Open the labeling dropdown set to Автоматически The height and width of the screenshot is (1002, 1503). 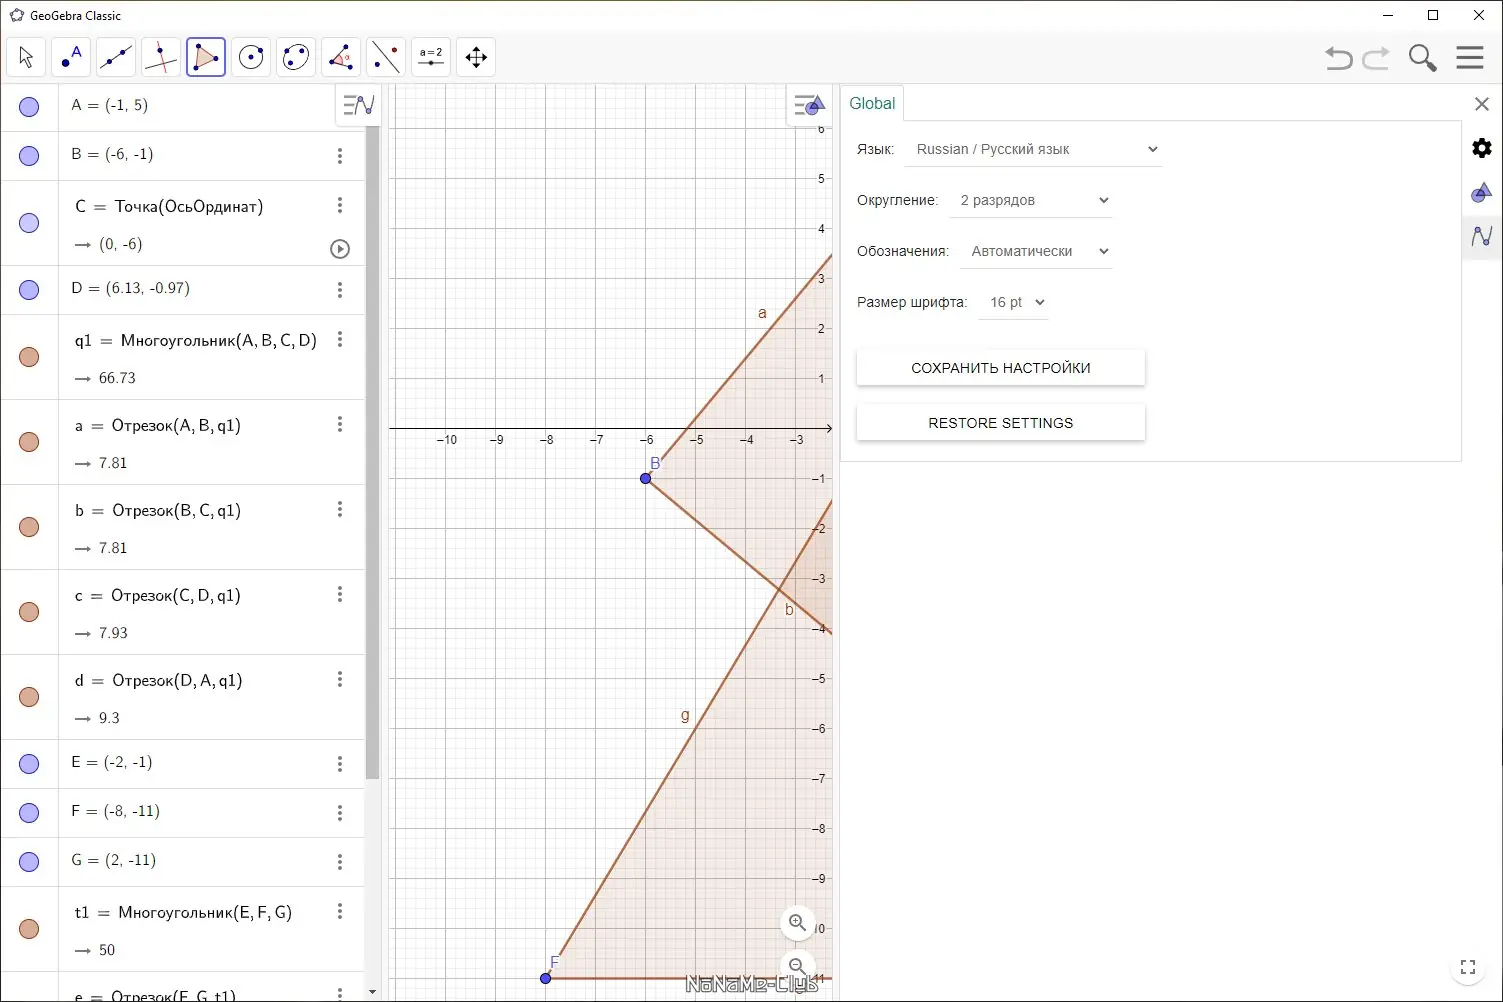[1036, 252]
